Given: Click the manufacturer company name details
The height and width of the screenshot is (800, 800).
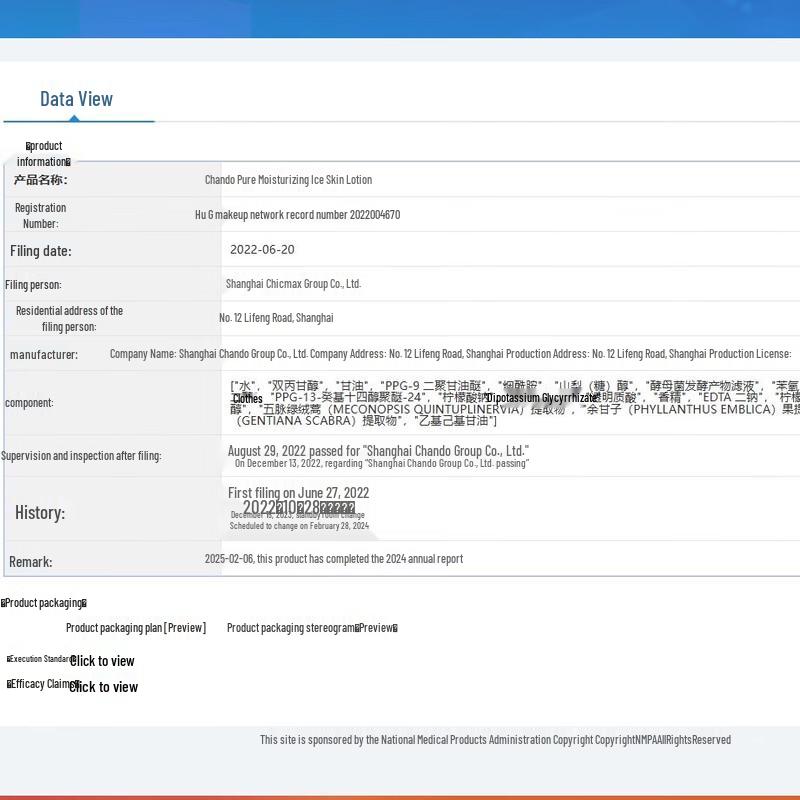Looking at the screenshot, I should pos(450,354).
